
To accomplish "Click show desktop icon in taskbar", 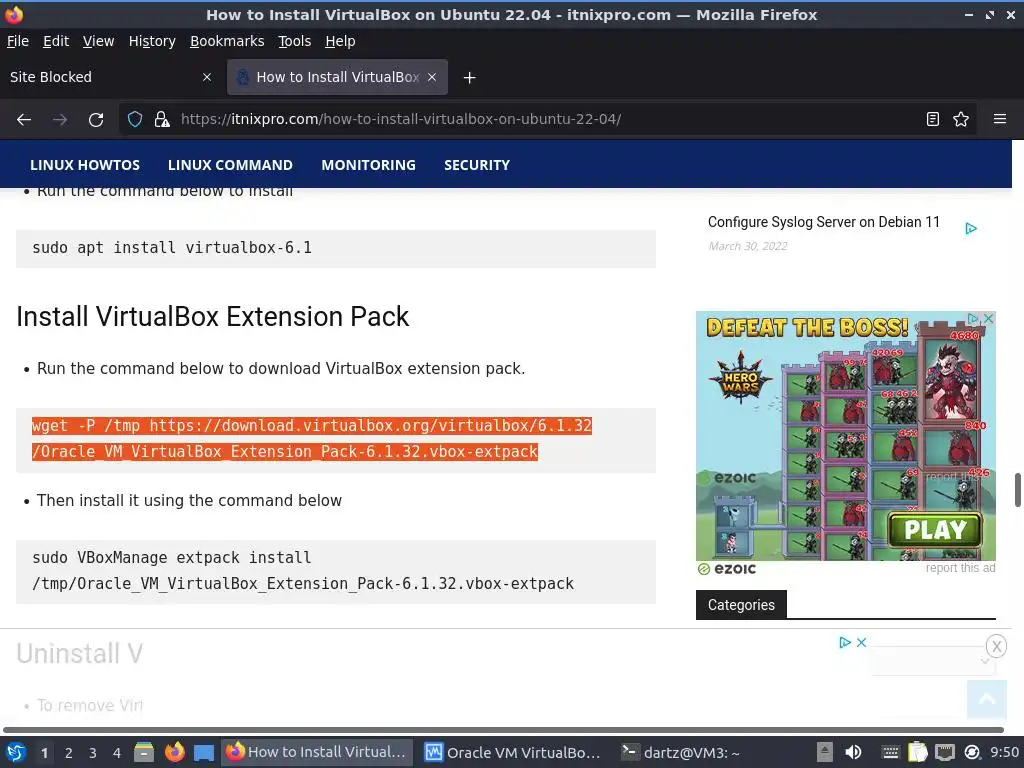I will (204, 753).
